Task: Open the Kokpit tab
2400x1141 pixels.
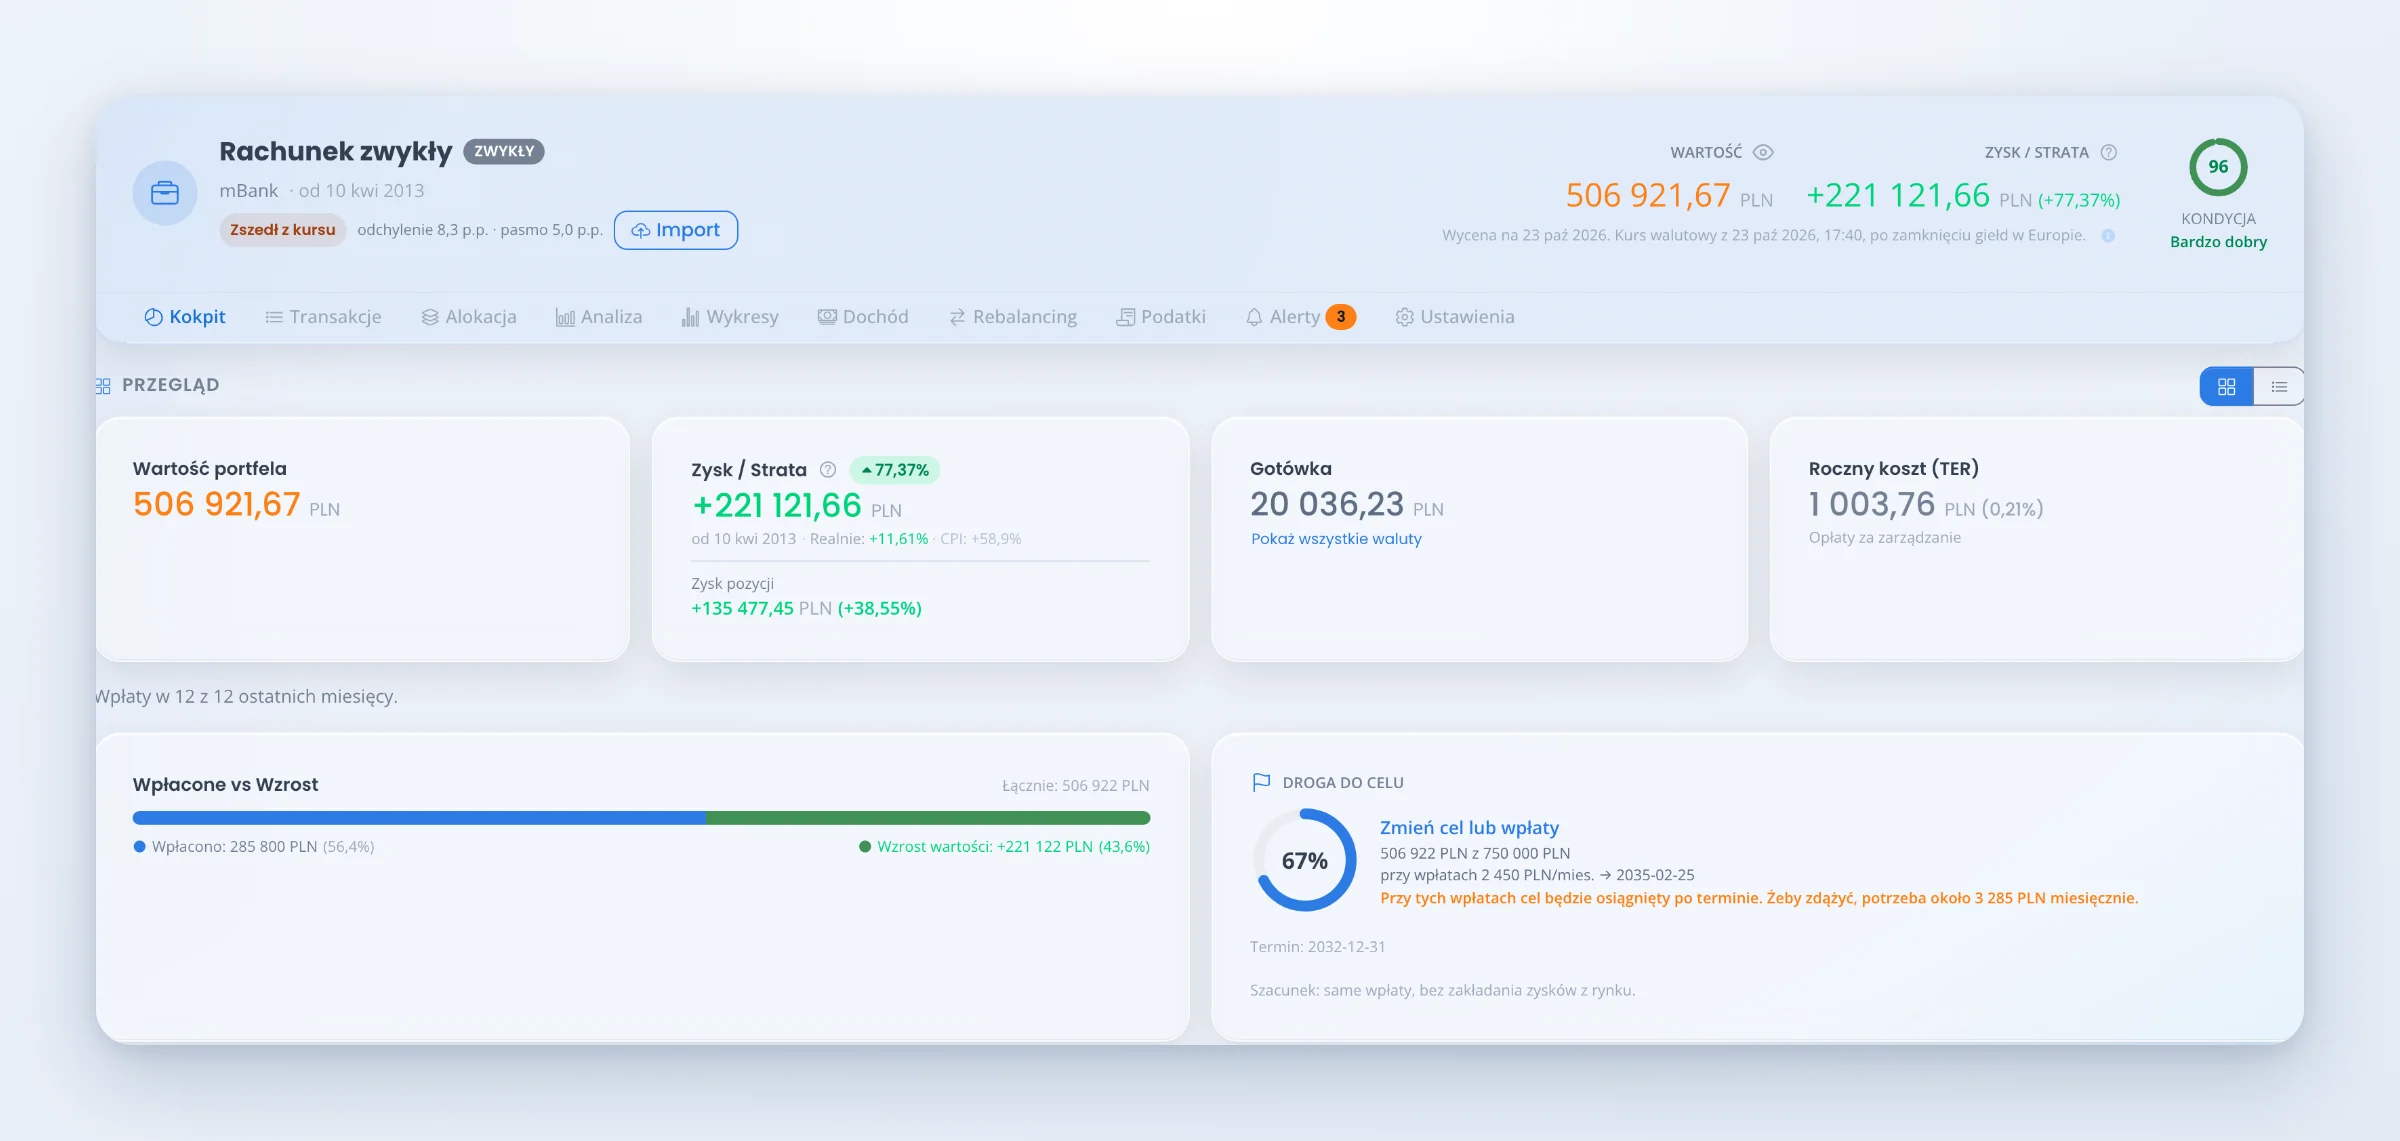Action: [x=185, y=317]
